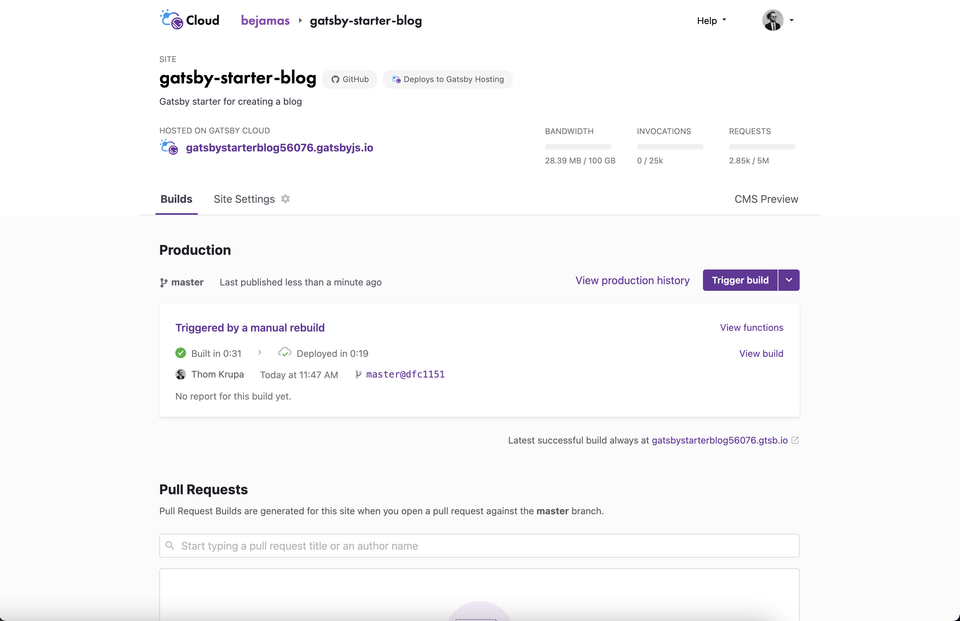The height and width of the screenshot is (621, 960).
Task: Open the Site Settings tab
Action: 244,199
